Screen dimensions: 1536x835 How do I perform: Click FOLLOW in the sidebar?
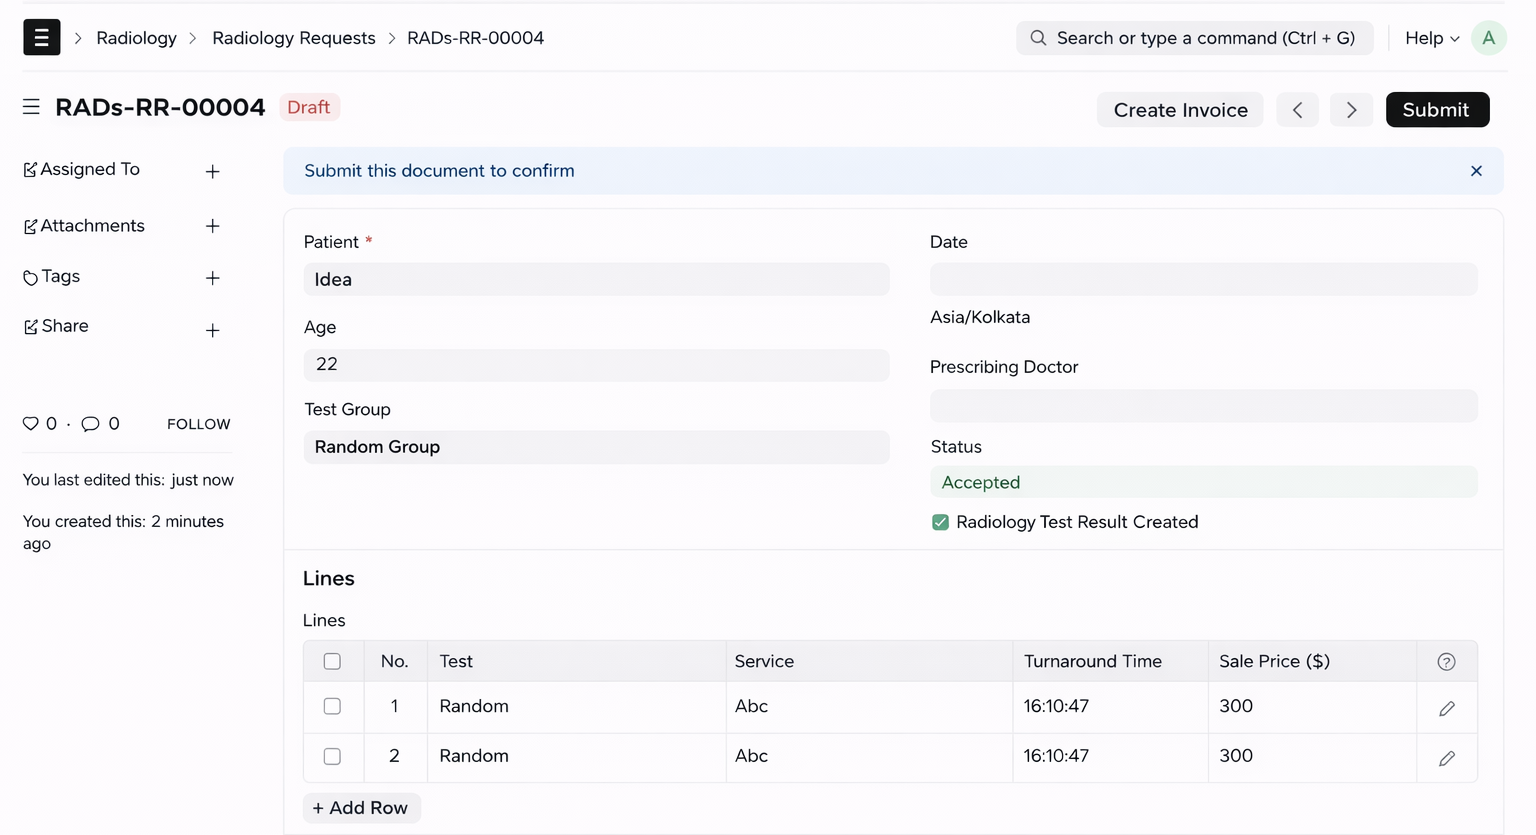[198, 424]
